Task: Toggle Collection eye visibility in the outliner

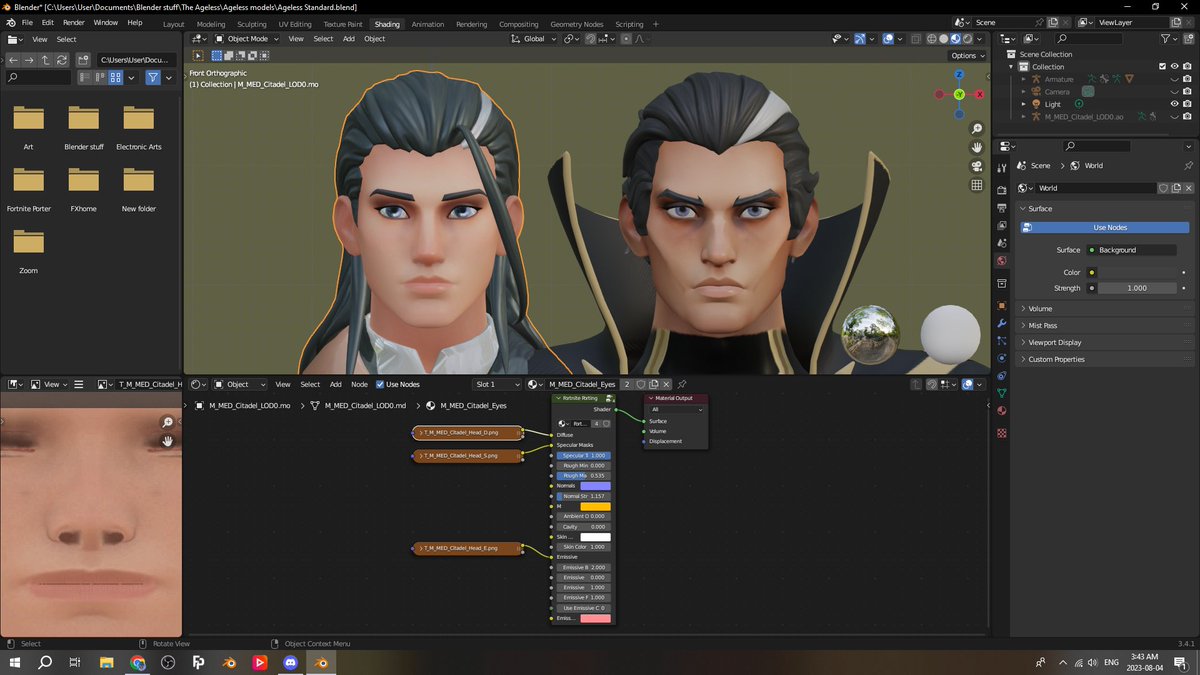Action: [1174, 67]
